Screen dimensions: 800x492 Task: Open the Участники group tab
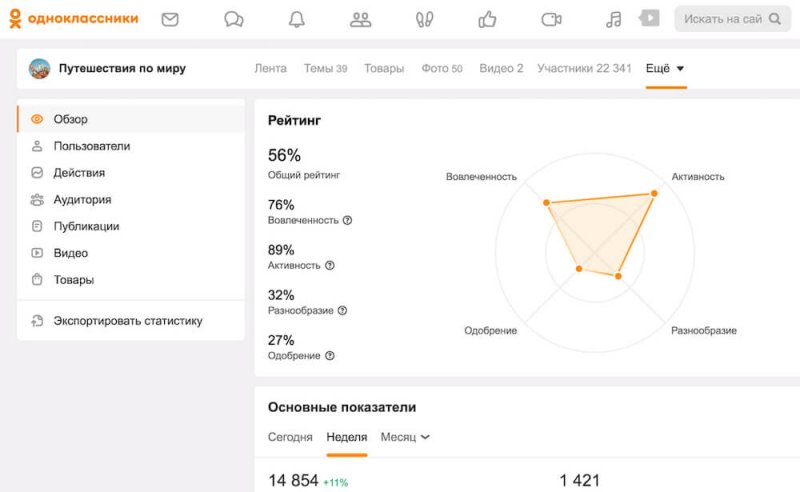[584, 68]
